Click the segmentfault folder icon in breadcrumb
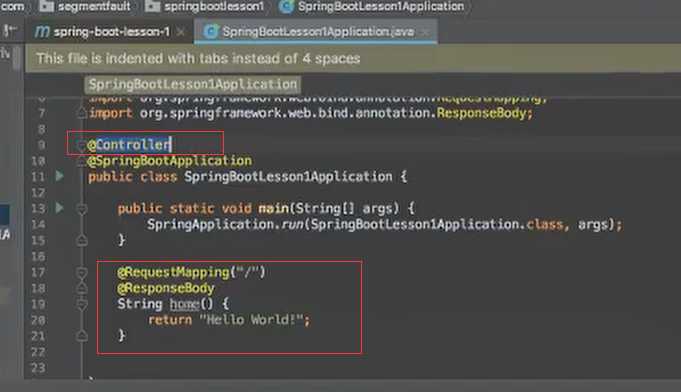The width and height of the screenshot is (681, 392). [46, 6]
